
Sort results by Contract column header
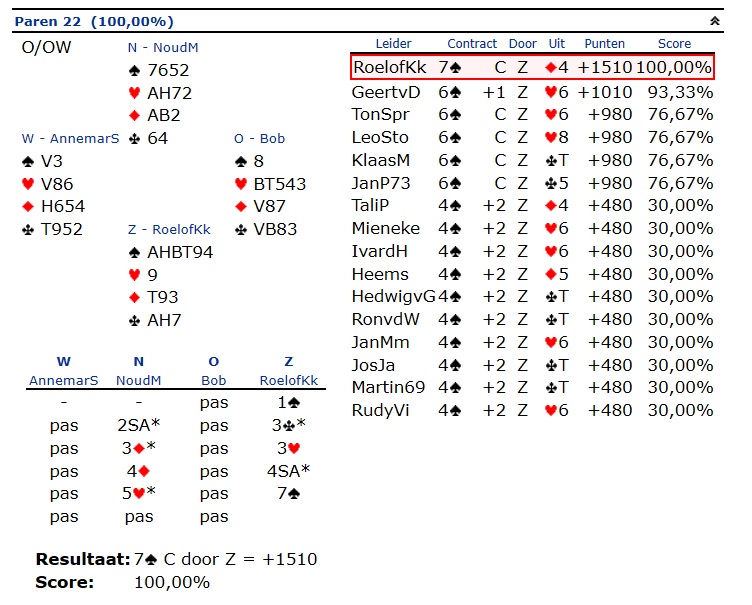coord(472,44)
